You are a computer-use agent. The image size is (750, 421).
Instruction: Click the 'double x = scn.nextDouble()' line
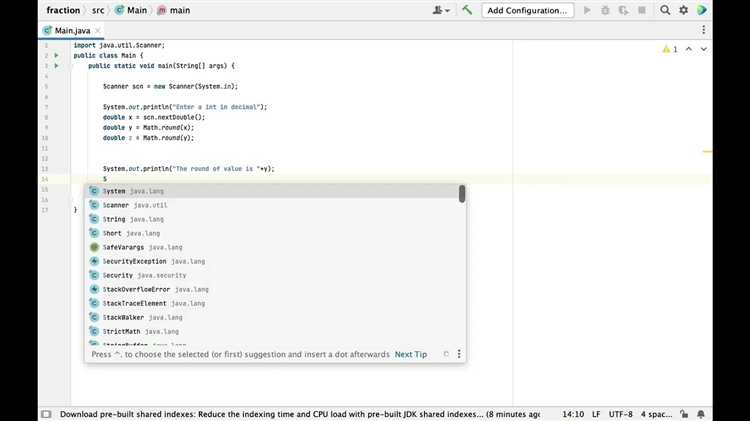pos(154,117)
